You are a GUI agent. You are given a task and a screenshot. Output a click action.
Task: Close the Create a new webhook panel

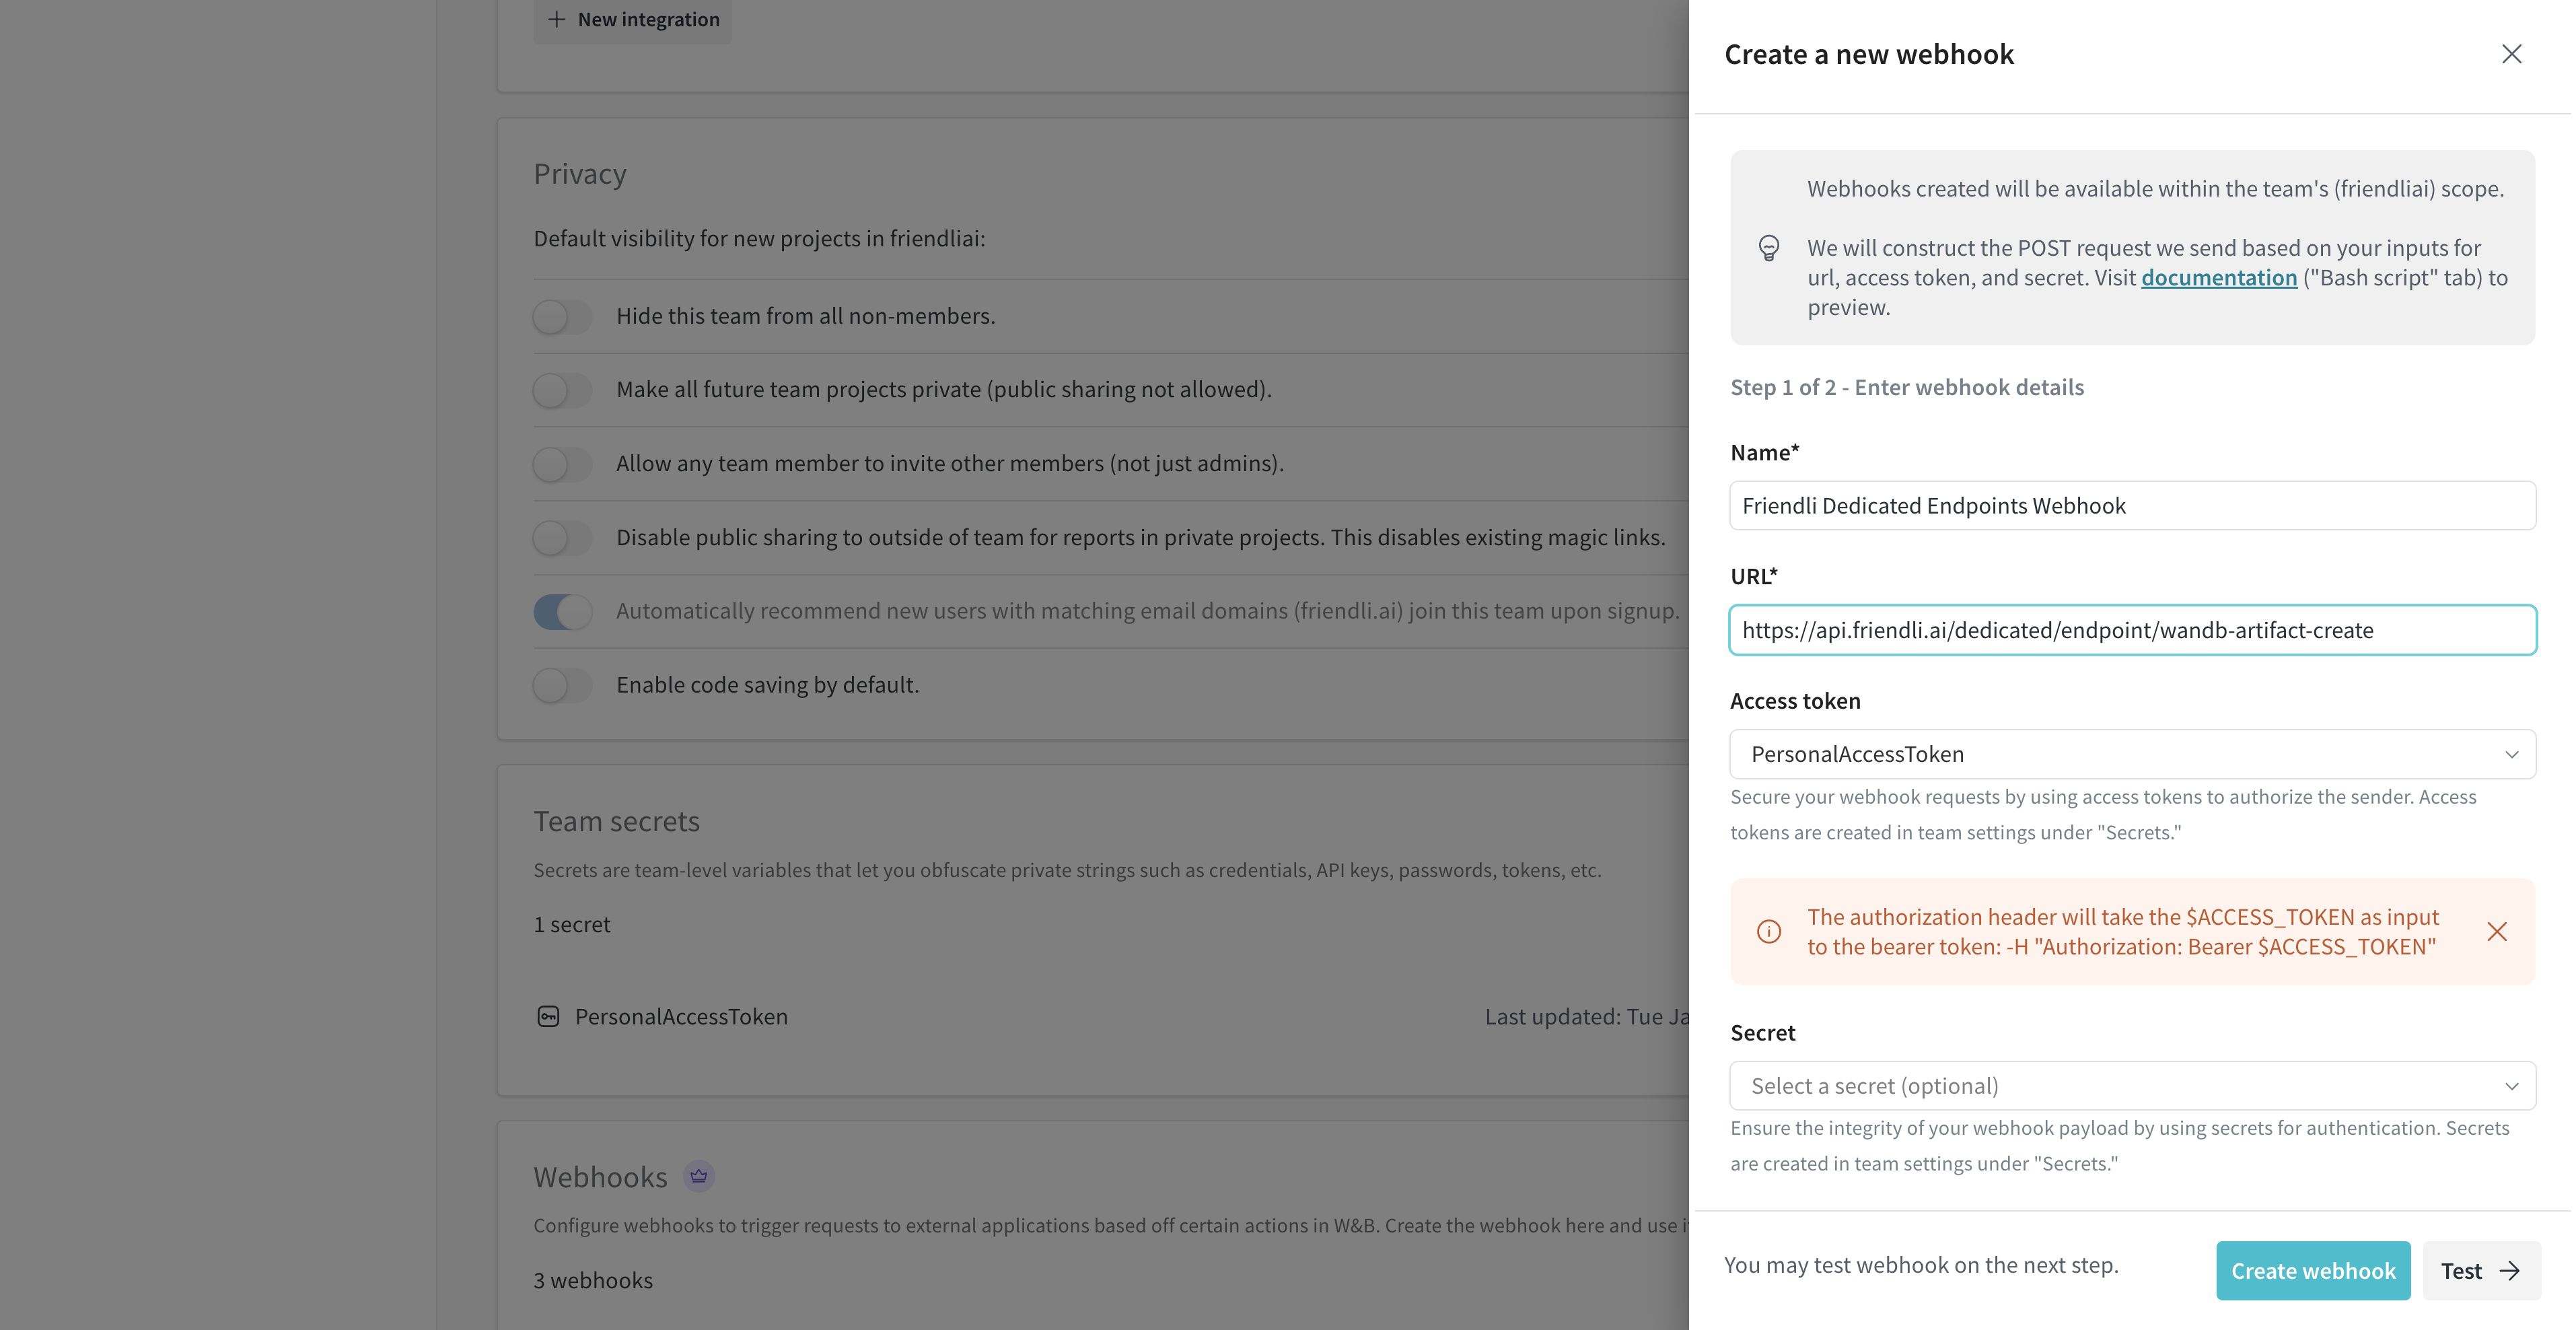pos(2512,54)
